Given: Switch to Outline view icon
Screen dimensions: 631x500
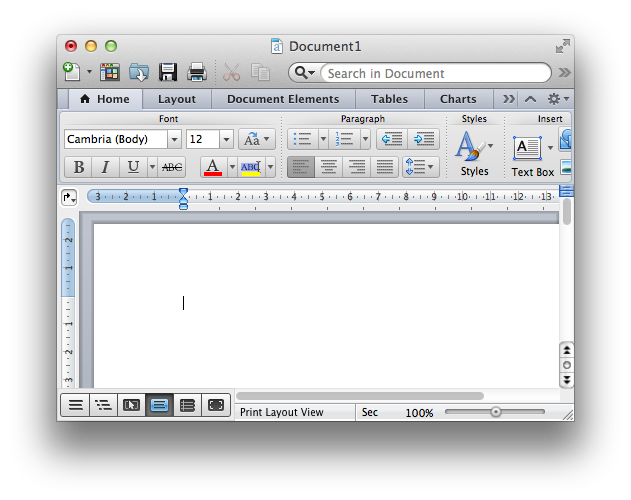Looking at the screenshot, I should [x=103, y=405].
